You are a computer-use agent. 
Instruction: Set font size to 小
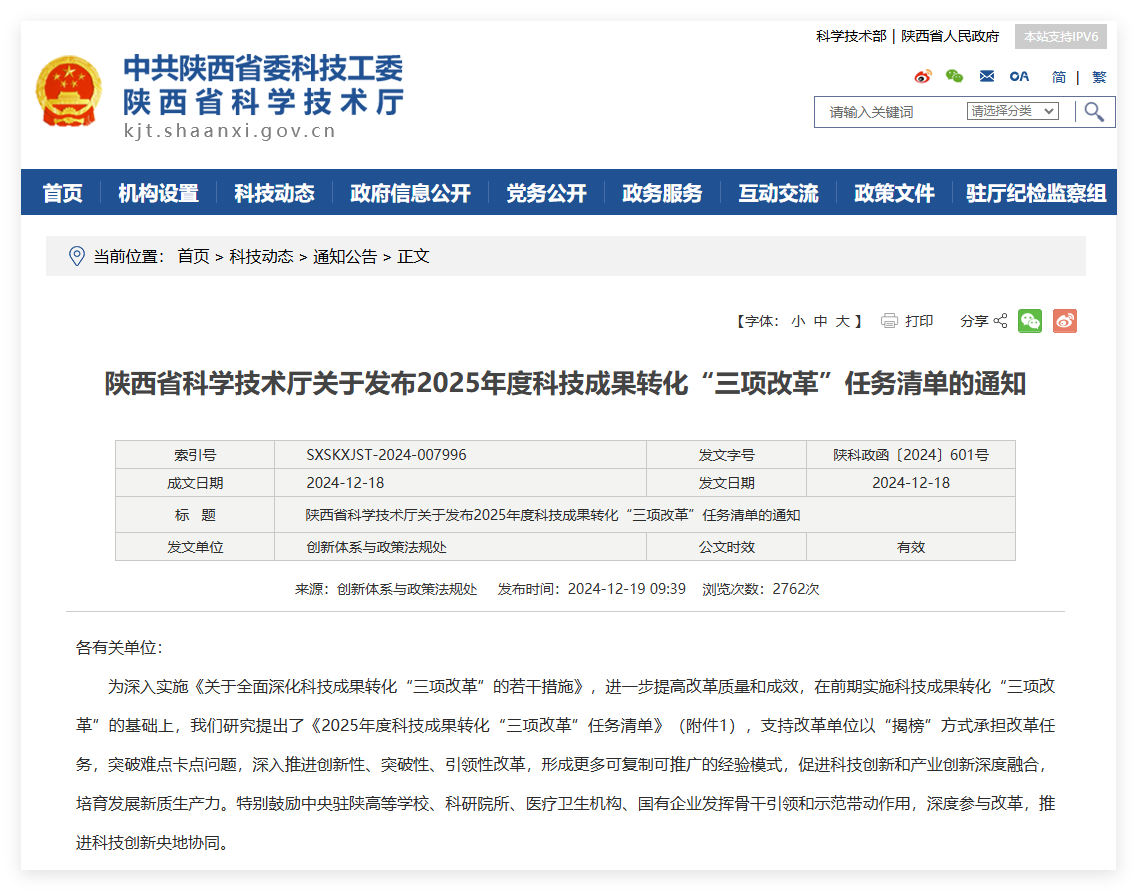(798, 321)
